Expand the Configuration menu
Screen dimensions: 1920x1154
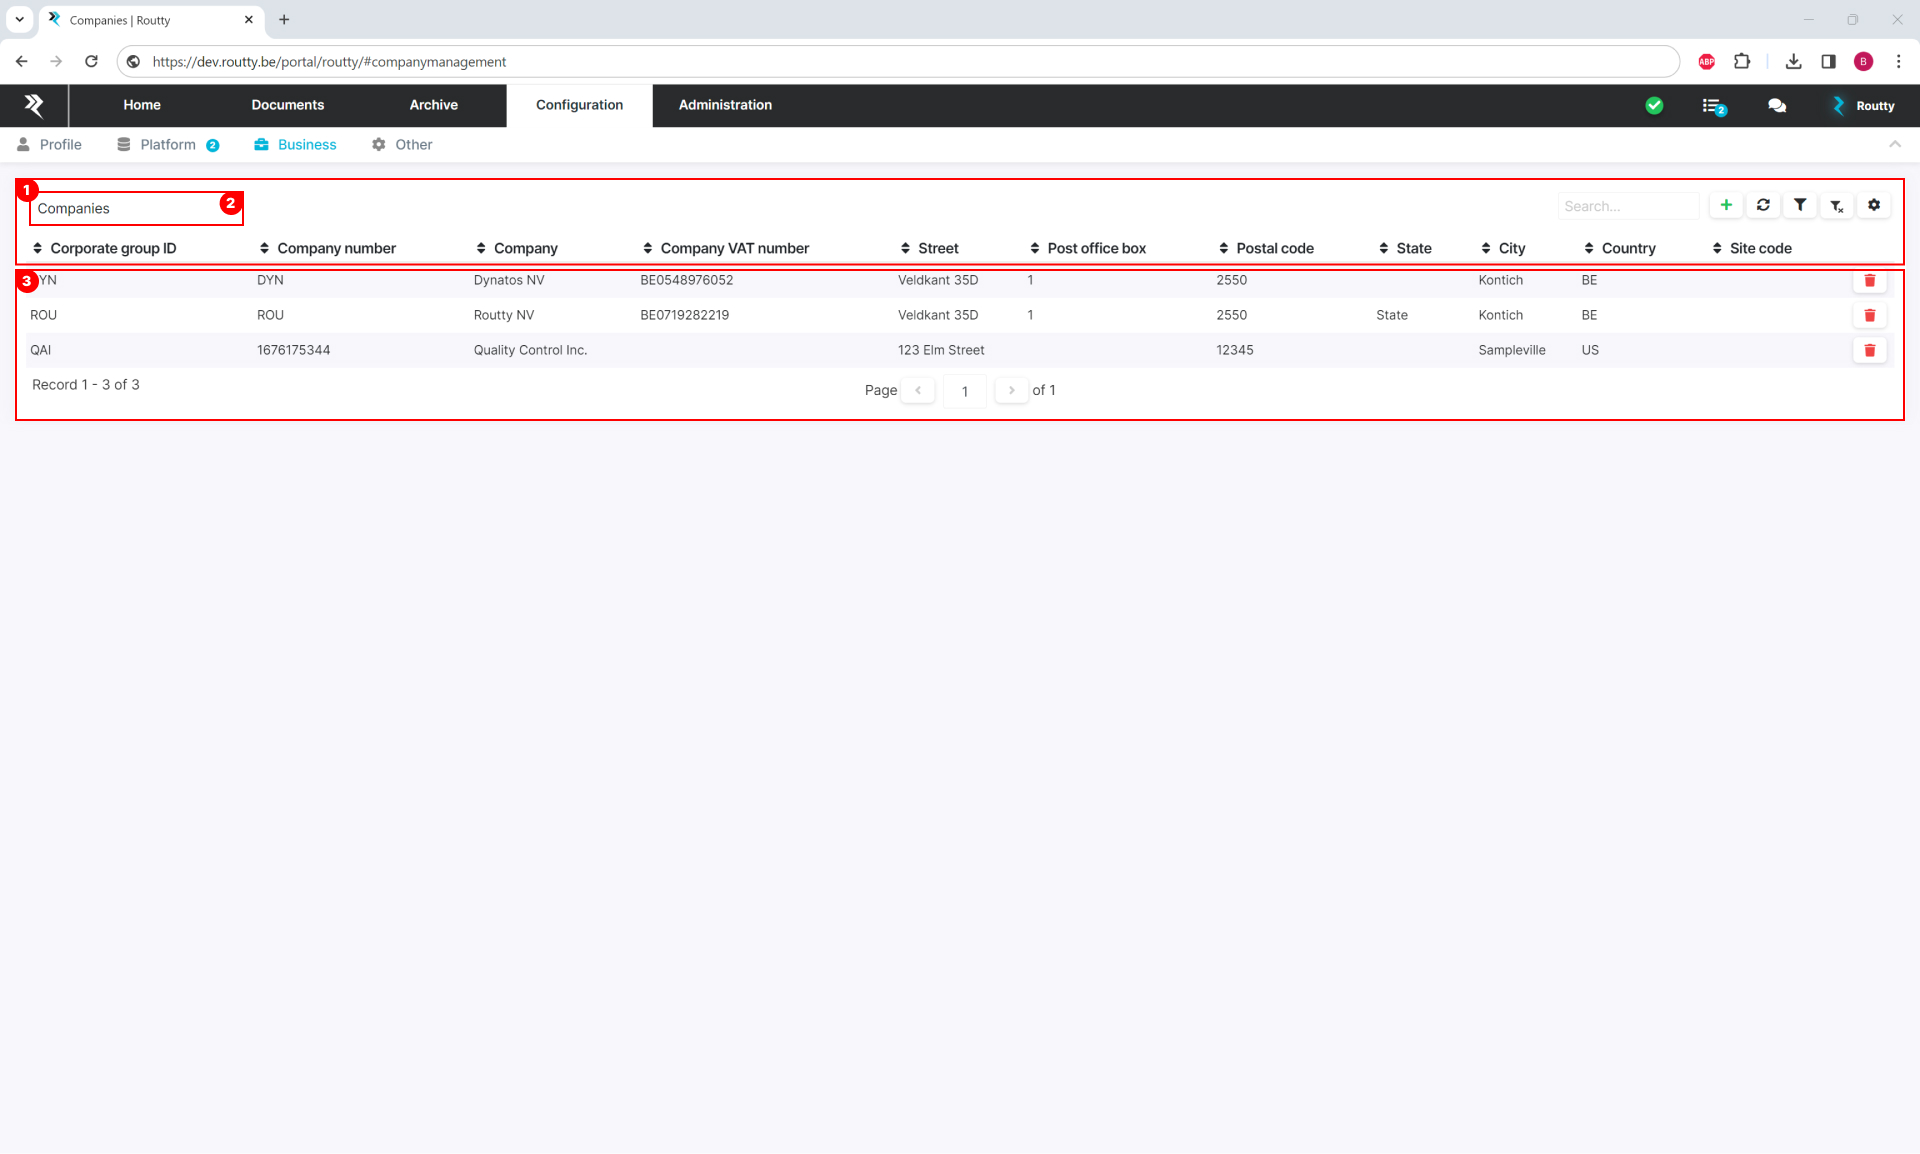click(577, 104)
